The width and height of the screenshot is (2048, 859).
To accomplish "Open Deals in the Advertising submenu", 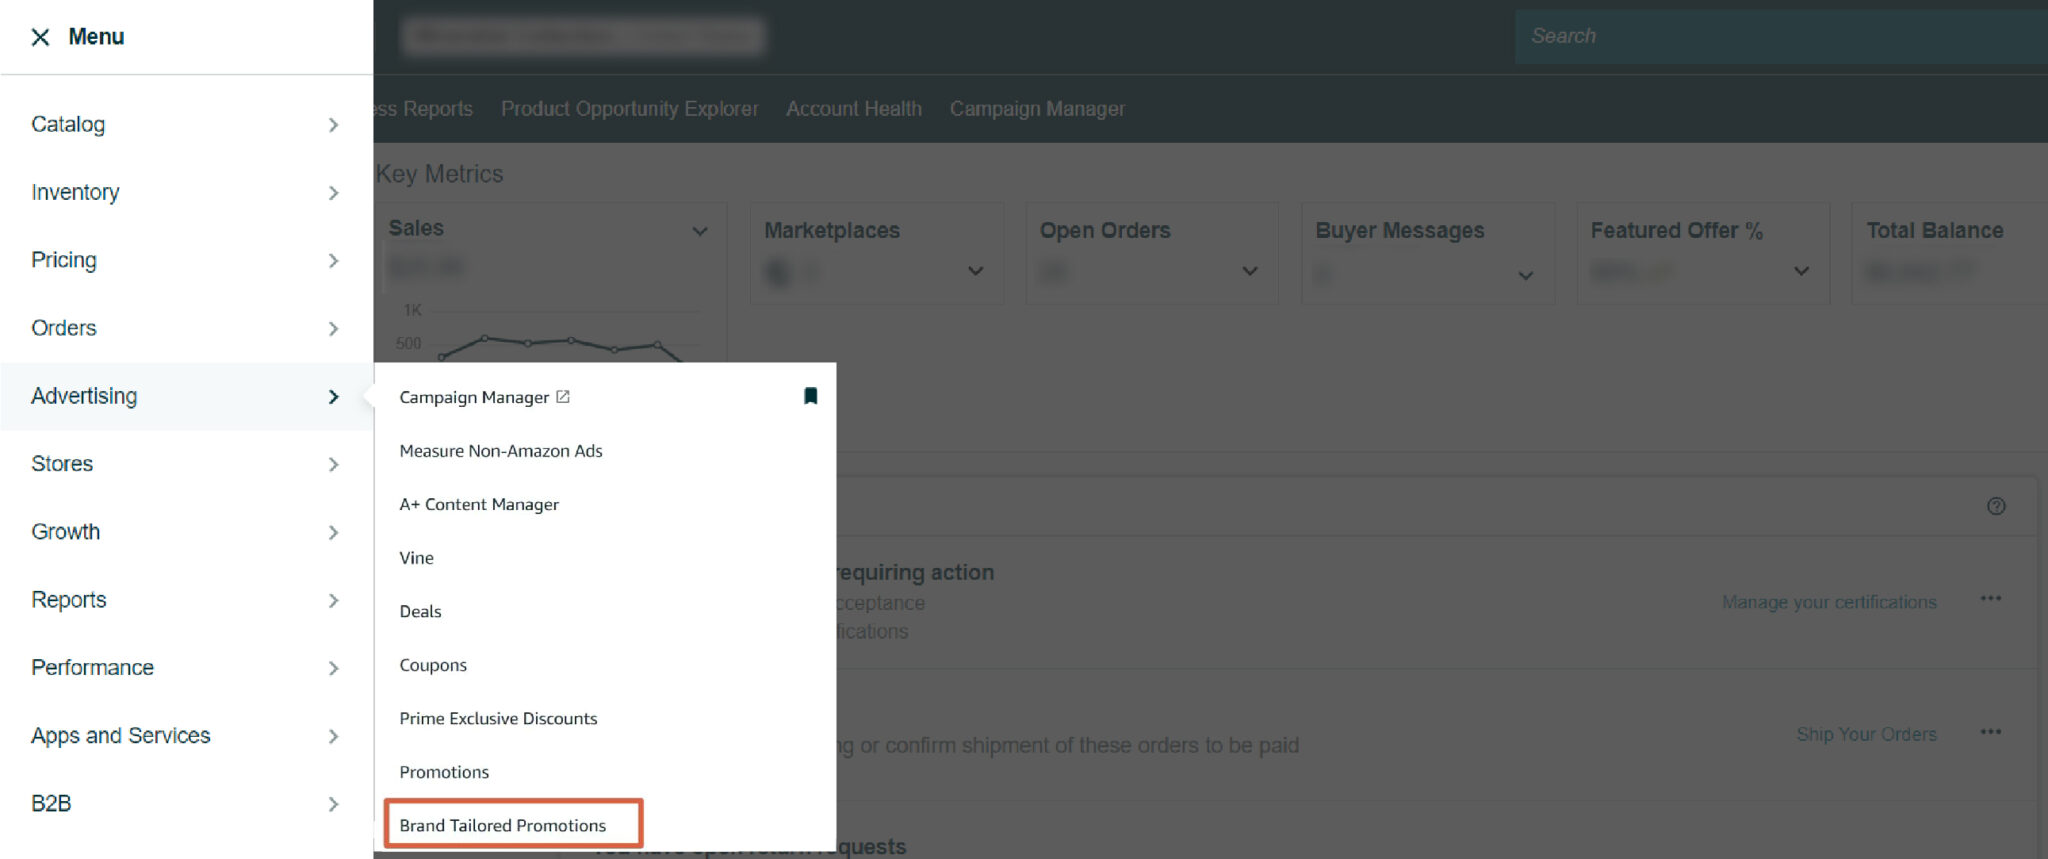I will pyautogui.click(x=420, y=611).
